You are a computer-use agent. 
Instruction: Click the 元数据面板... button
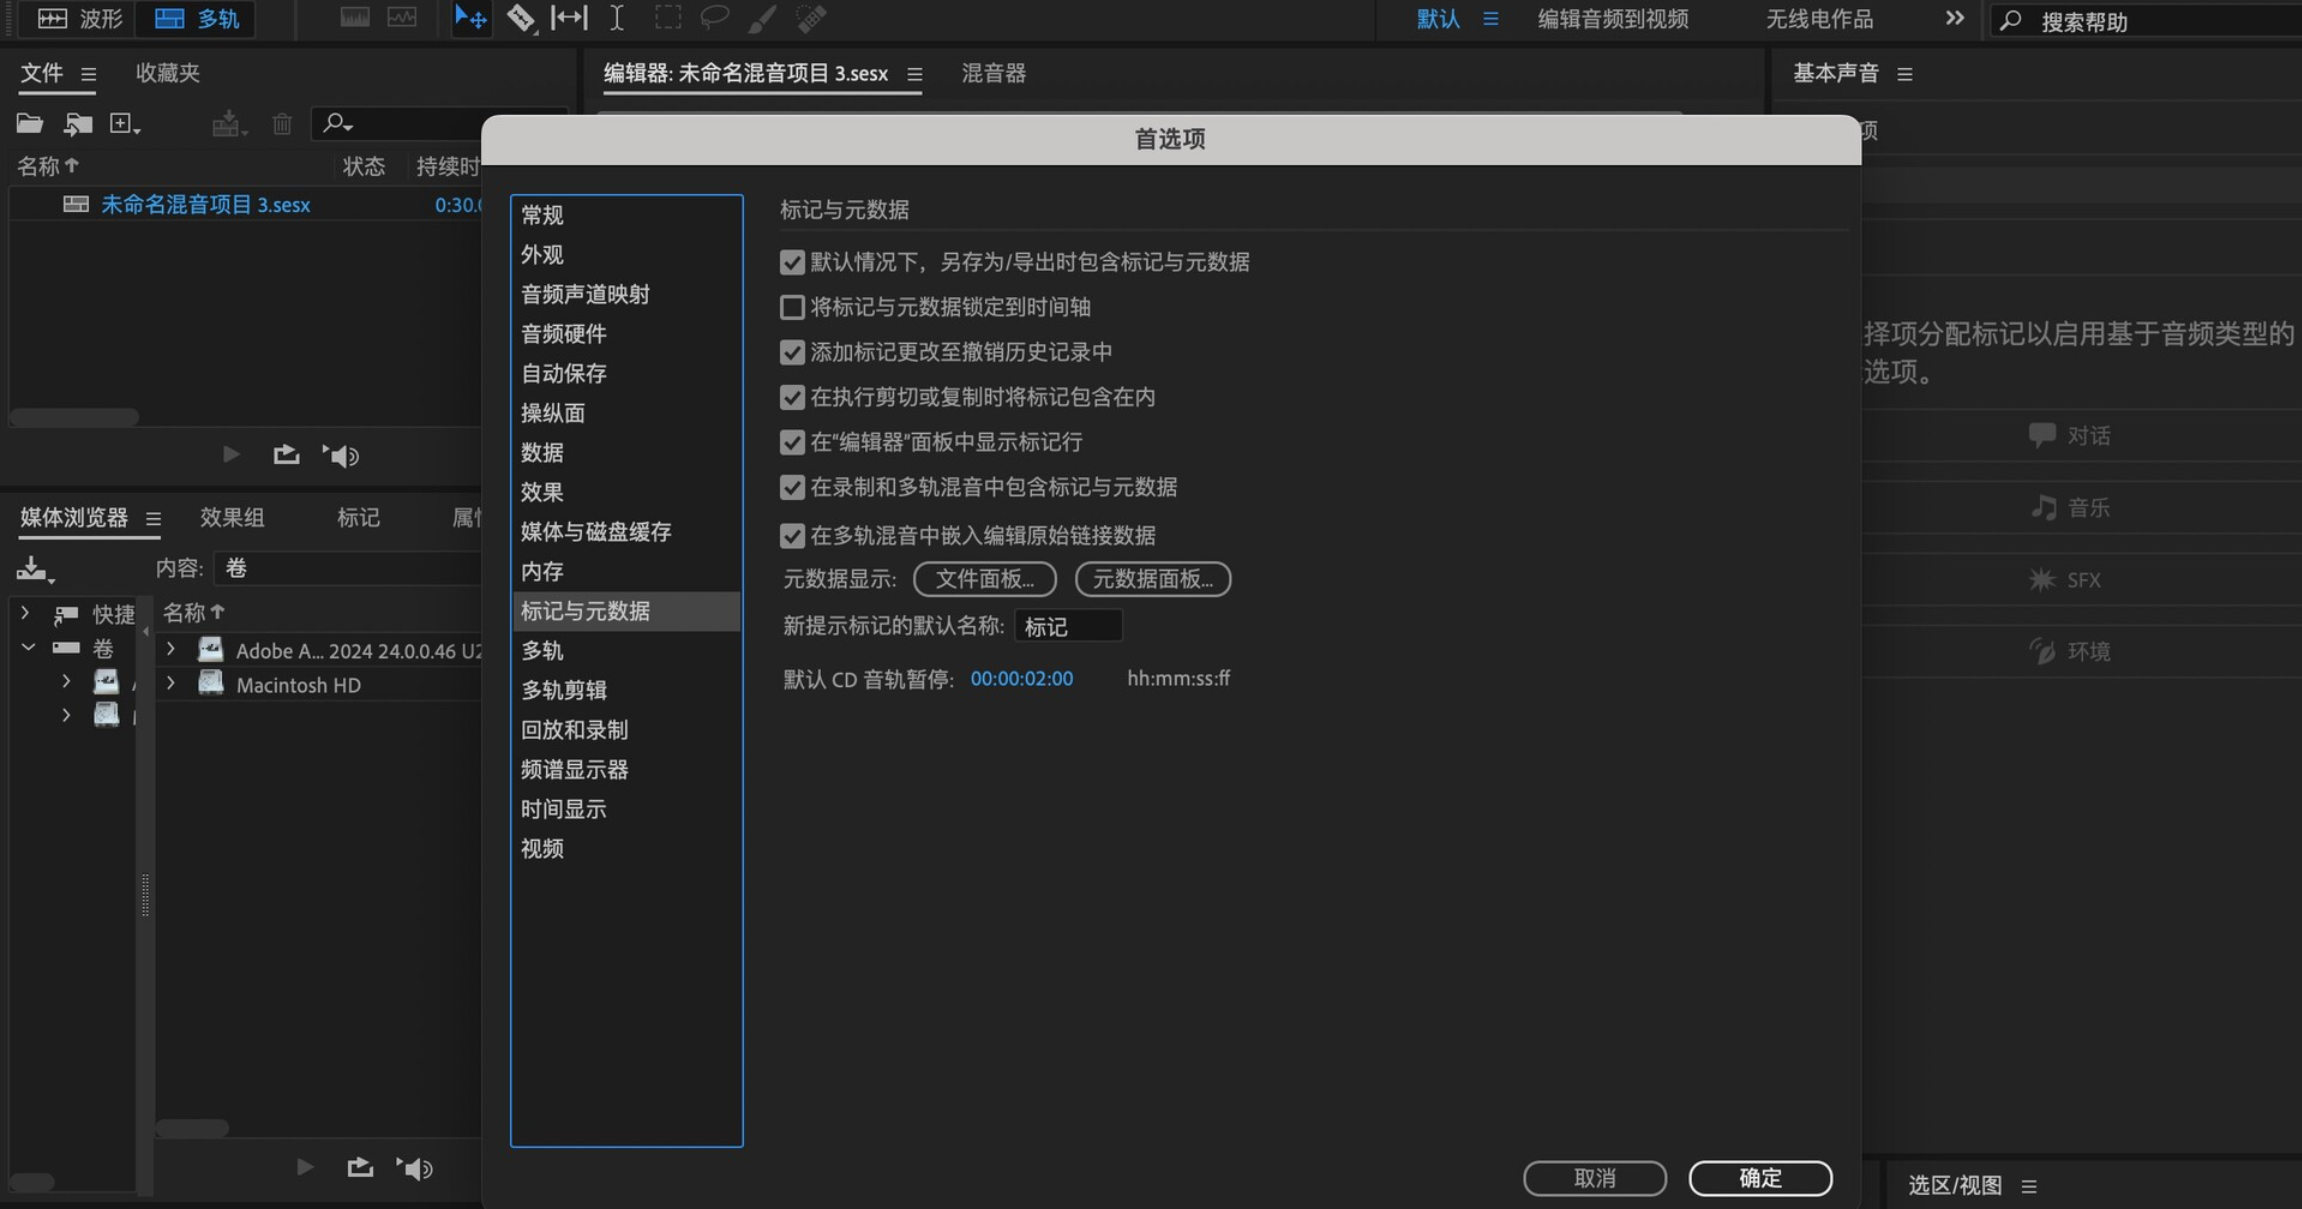coord(1152,579)
